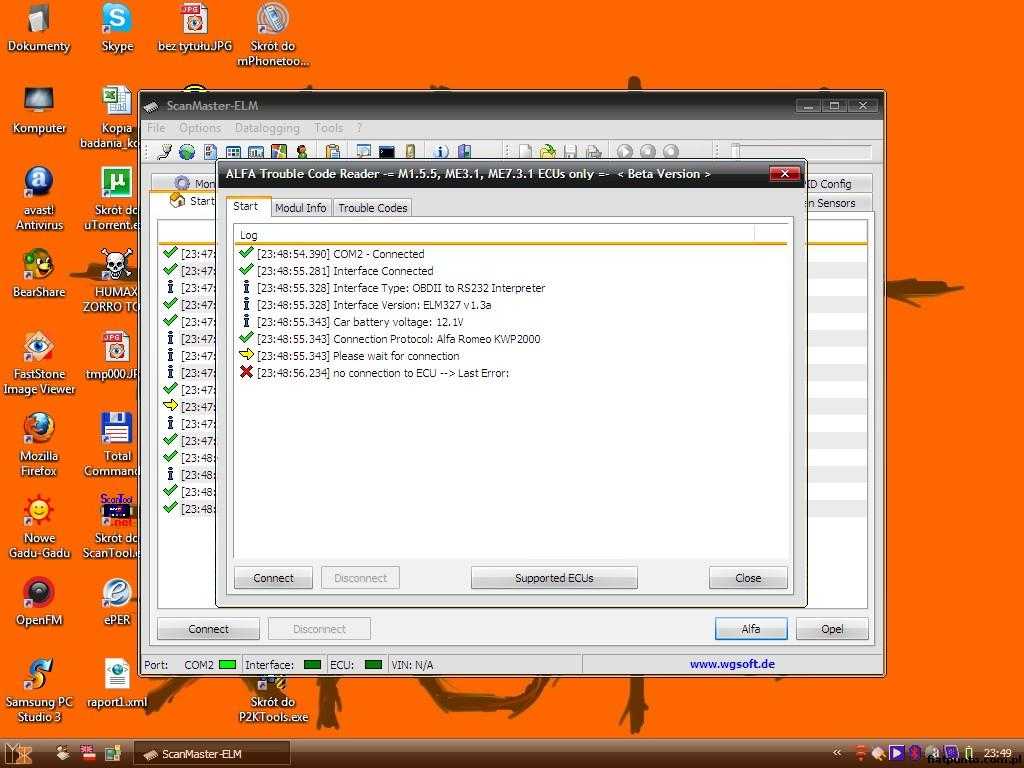1024x768 pixels.
Task: Select the 'COM2 - Connected' log row
Action: 512,254
